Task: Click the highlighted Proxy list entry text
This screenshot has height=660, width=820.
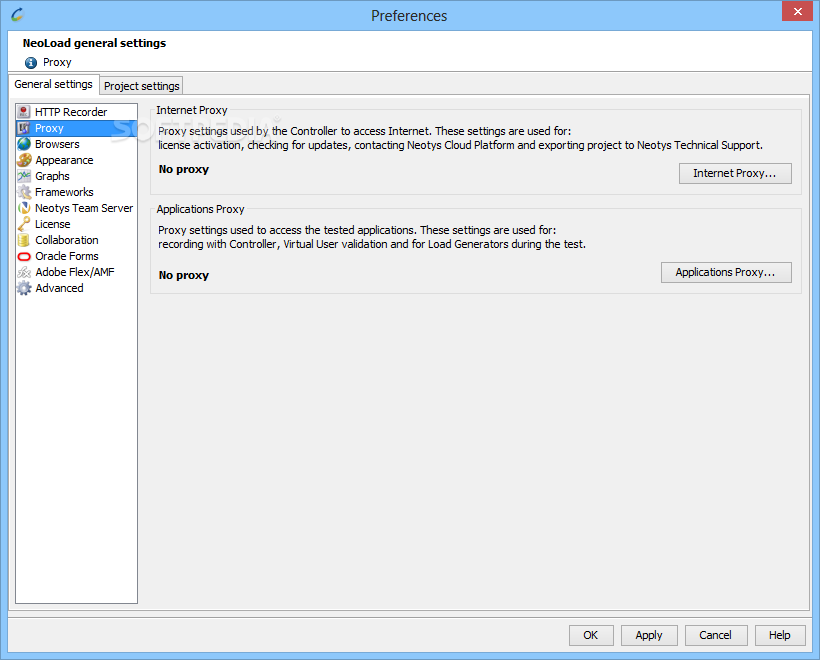Action: click(49, 128)
